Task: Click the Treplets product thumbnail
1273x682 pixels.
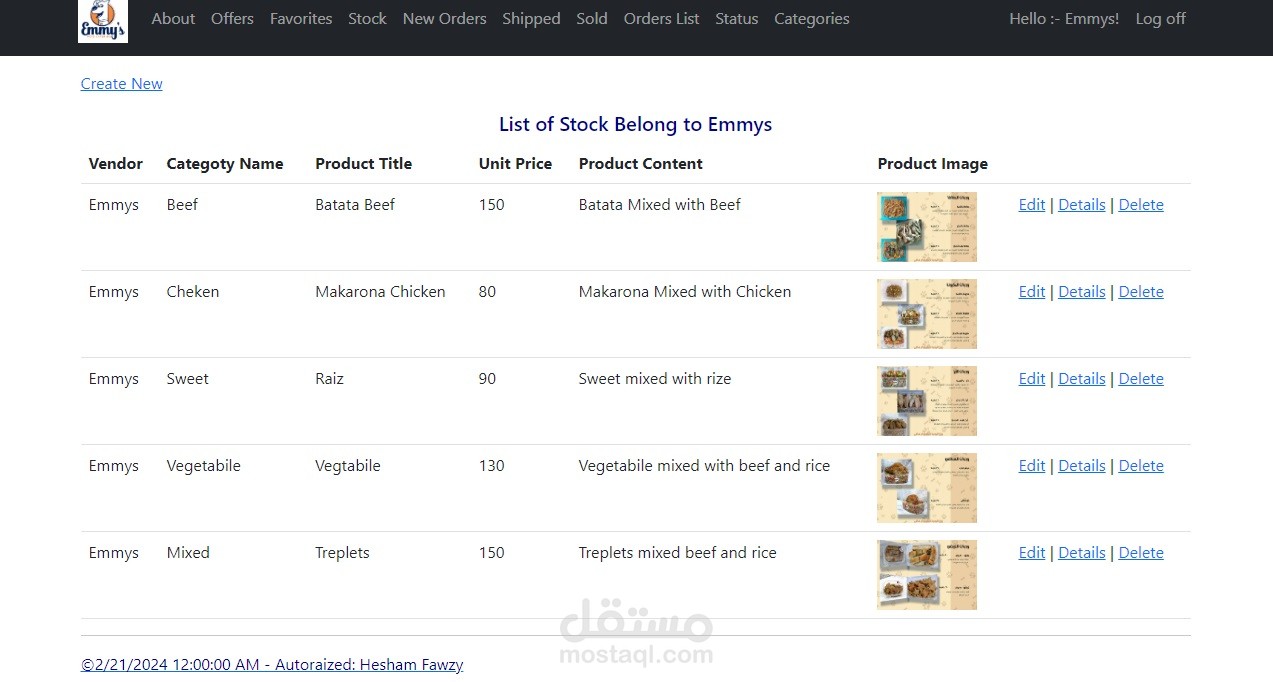Action: tap(926, 575)
